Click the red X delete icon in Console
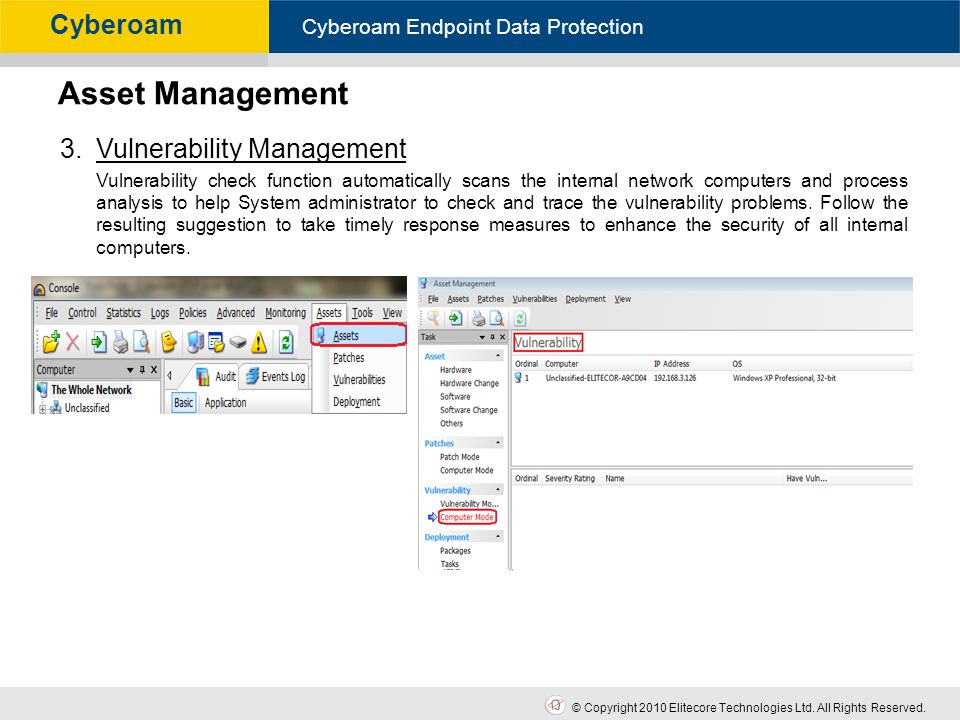The image size is (960, 720). (73, 342)
